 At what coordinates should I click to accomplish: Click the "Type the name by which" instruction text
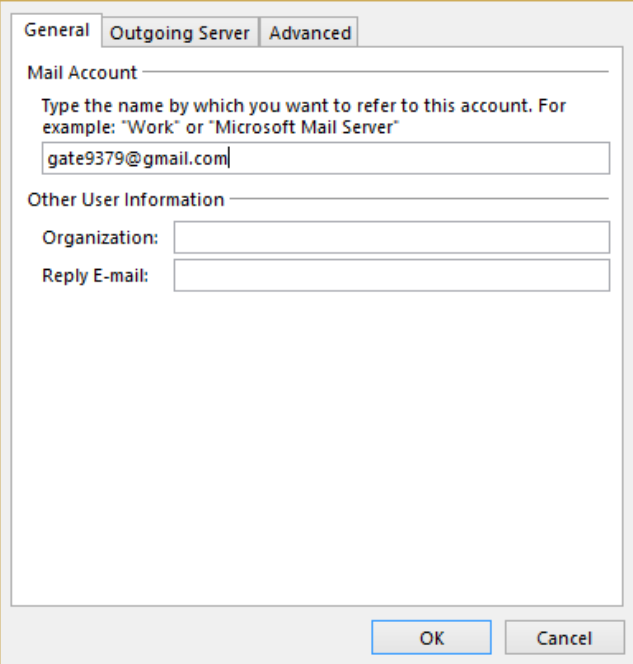pos(304,116)
